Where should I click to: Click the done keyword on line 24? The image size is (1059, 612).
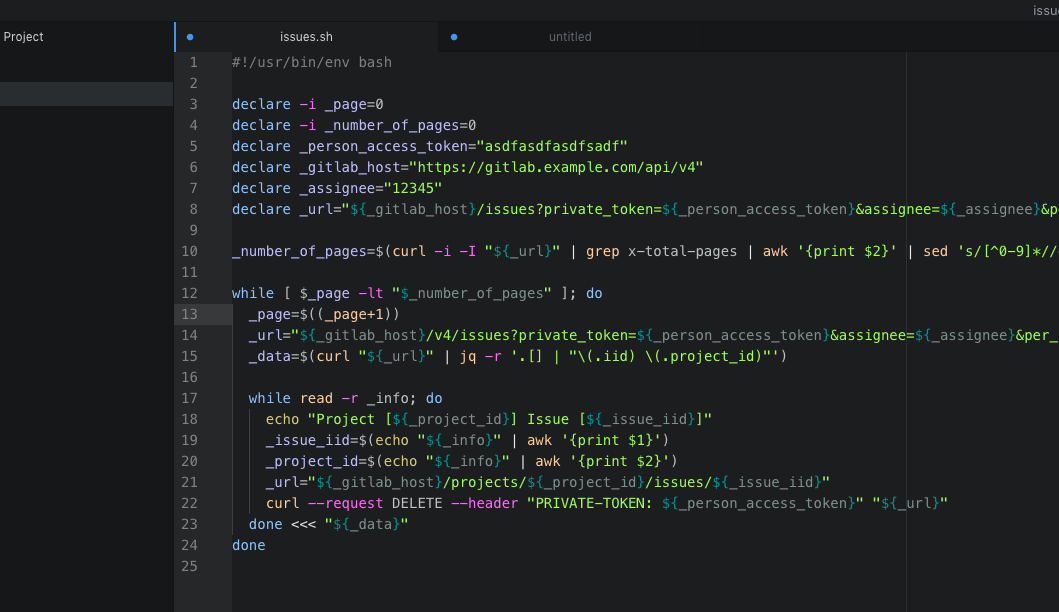tap(248, 545)
